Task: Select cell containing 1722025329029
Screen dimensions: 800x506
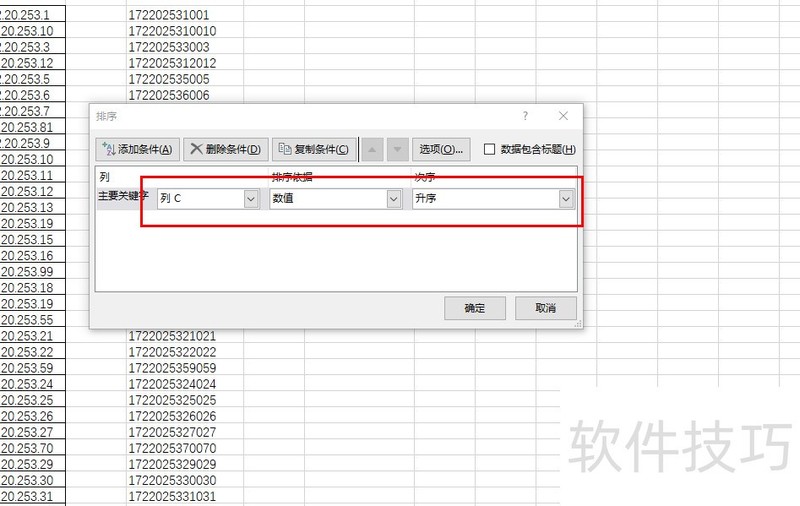Action: coord(185,464)
